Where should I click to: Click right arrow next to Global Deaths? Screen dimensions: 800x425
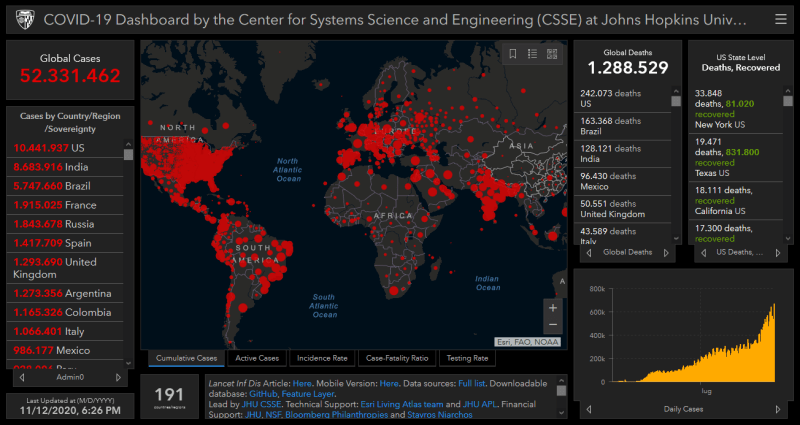661,252
